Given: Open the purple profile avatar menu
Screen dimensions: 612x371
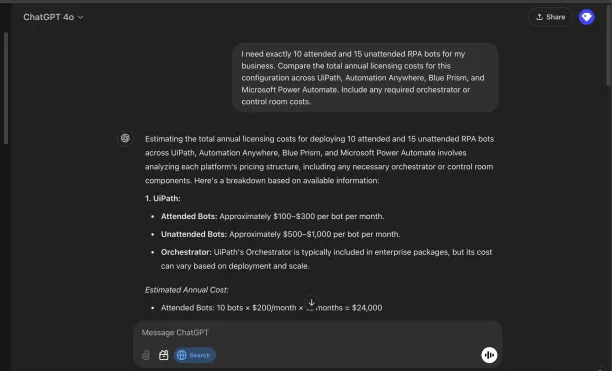Looking at the screenshot, I should pos(586,17).
